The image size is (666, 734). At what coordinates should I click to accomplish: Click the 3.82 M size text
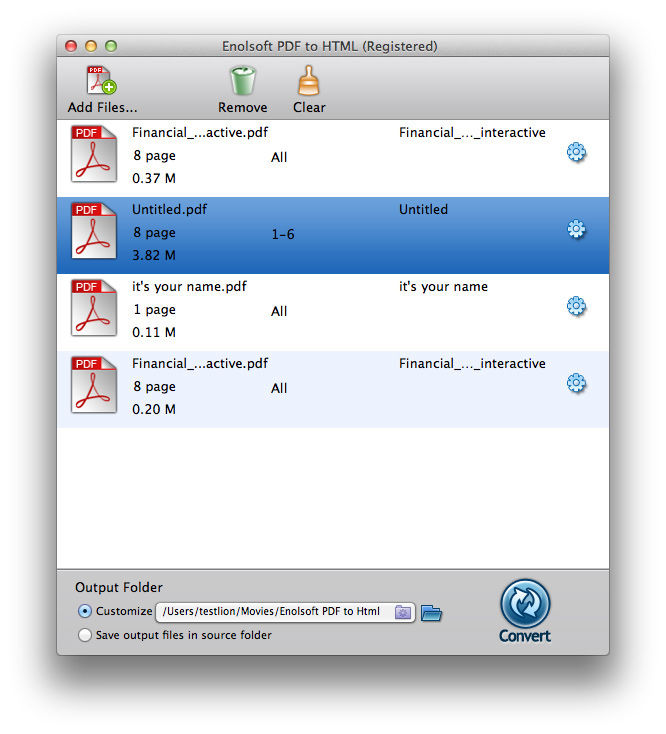[154, 255]
